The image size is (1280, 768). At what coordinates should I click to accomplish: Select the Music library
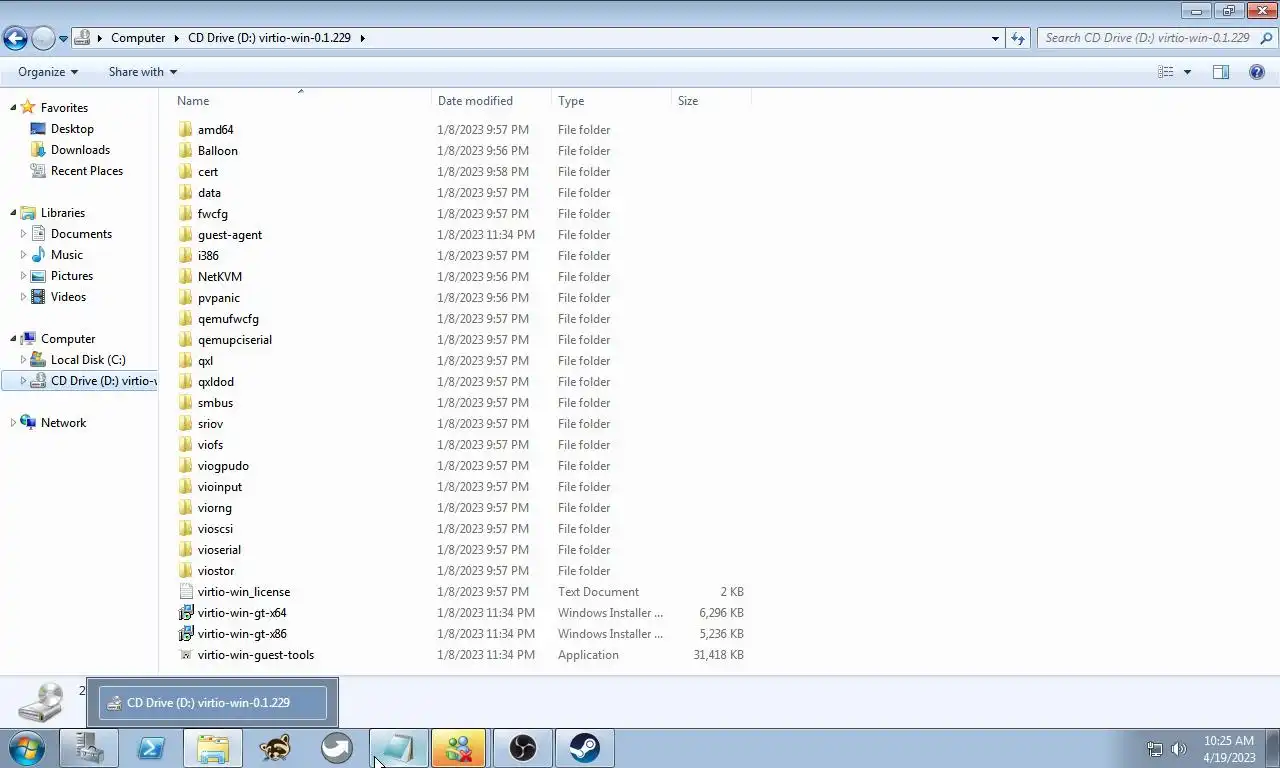66,255
